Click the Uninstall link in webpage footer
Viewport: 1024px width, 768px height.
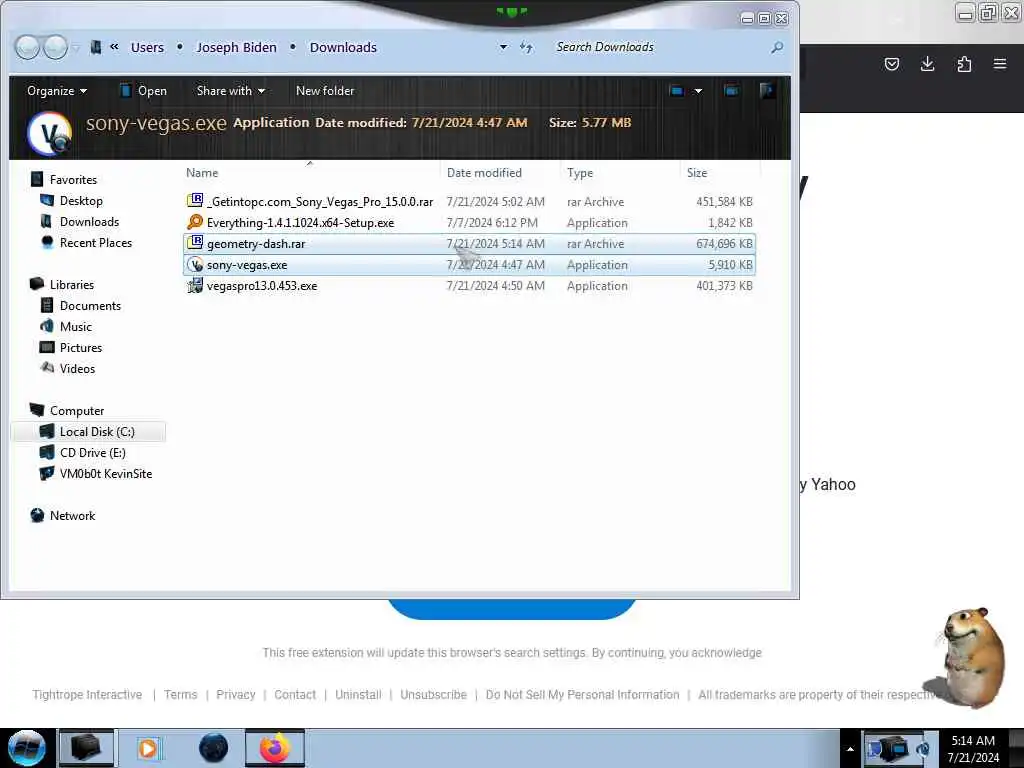[358, 694]
